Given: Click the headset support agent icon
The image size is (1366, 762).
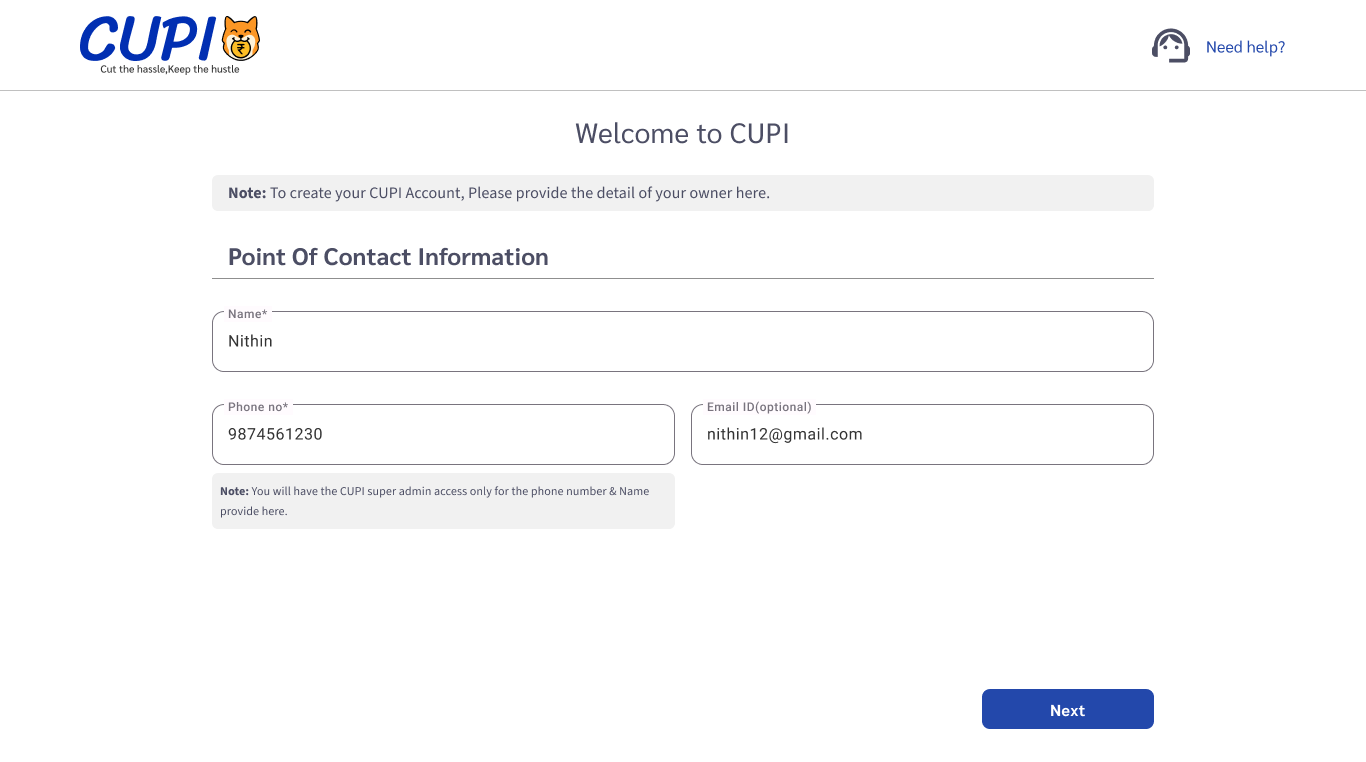Looking at the screenshot, I should pyautogui.click(x=1170, y=46).
